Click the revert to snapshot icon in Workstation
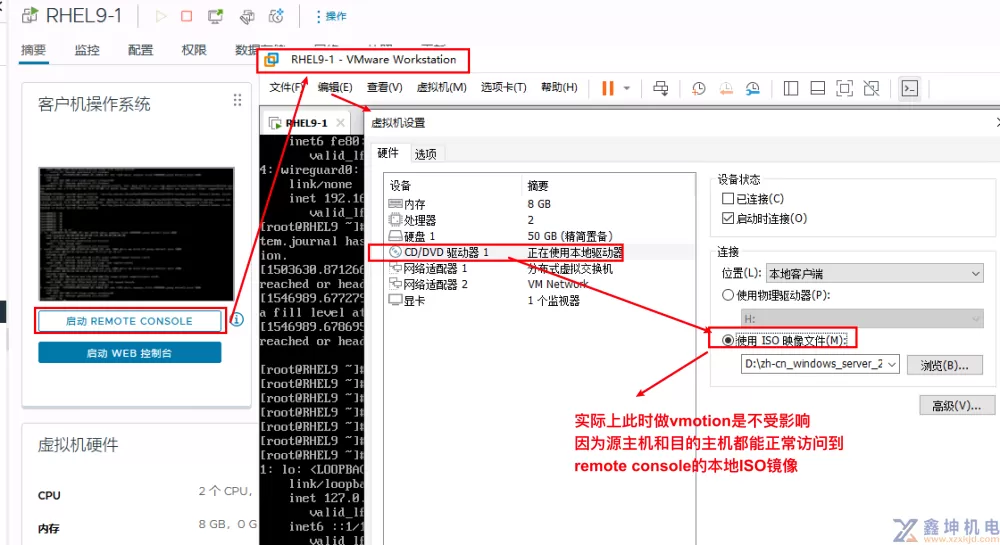 726,88
